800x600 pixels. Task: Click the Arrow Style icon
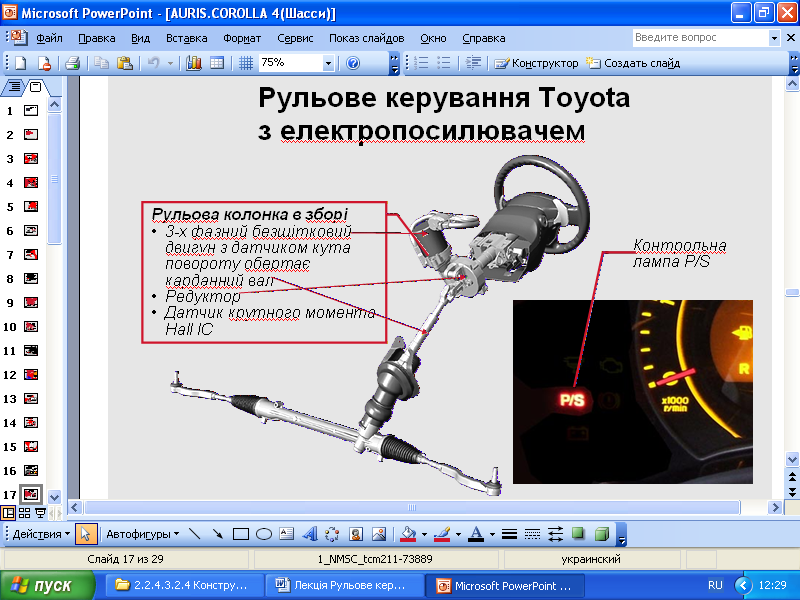555,534
